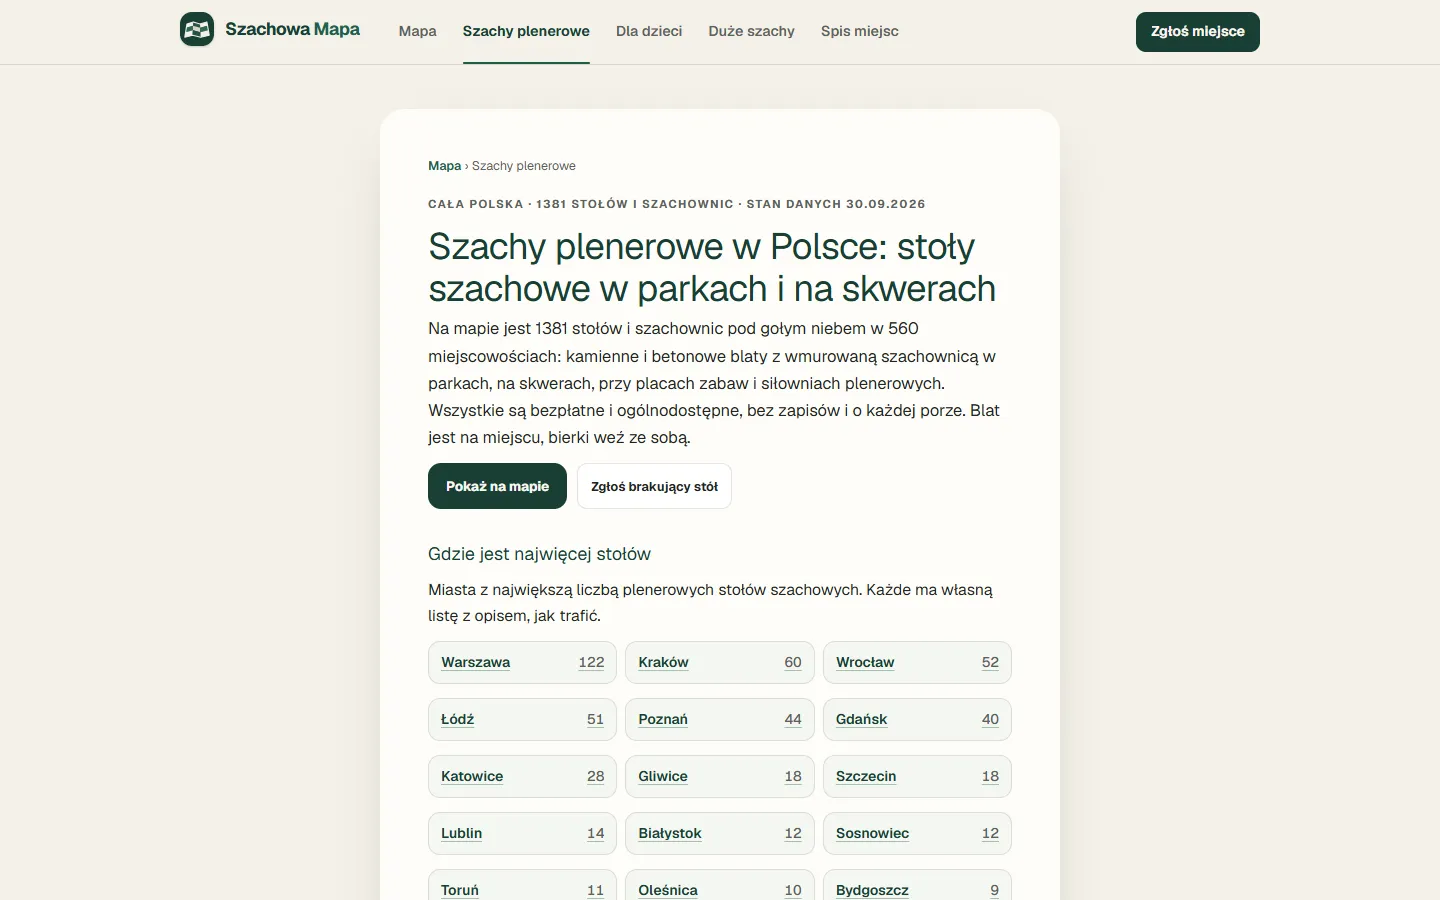Select the Szachy plenerowe nav tab

[526, 31]
